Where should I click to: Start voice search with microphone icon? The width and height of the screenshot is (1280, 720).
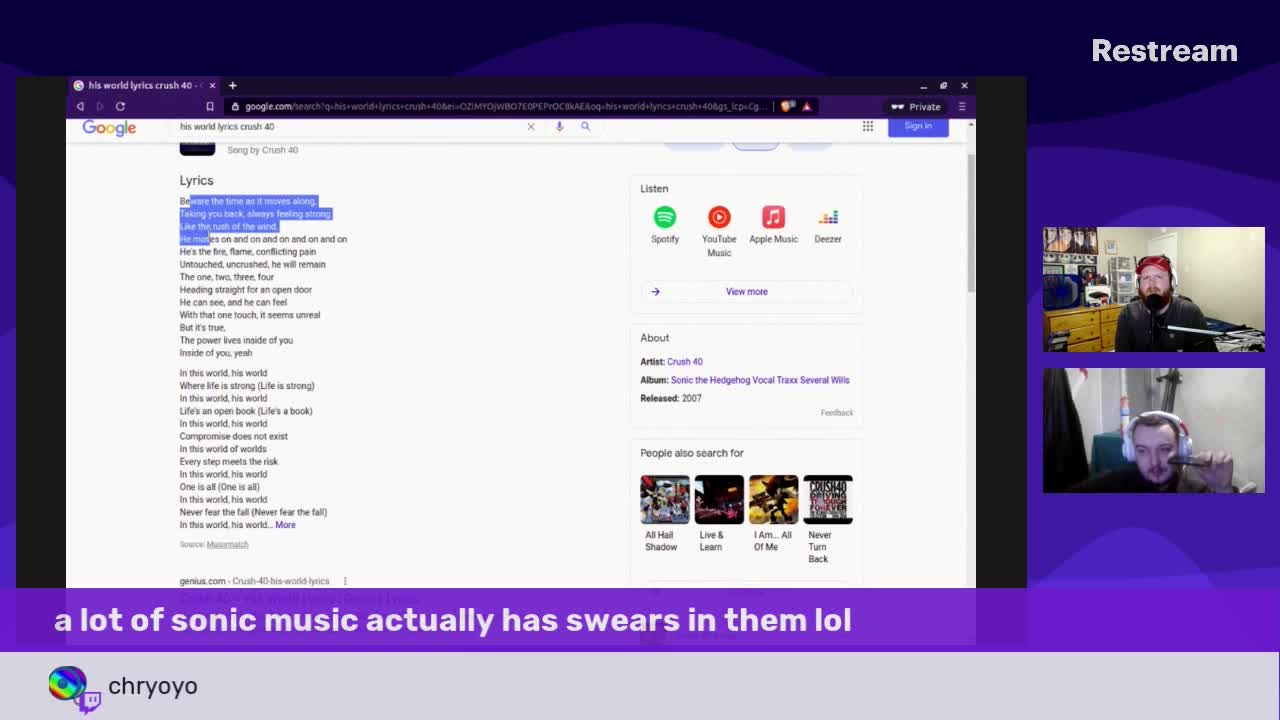point(559,126)
